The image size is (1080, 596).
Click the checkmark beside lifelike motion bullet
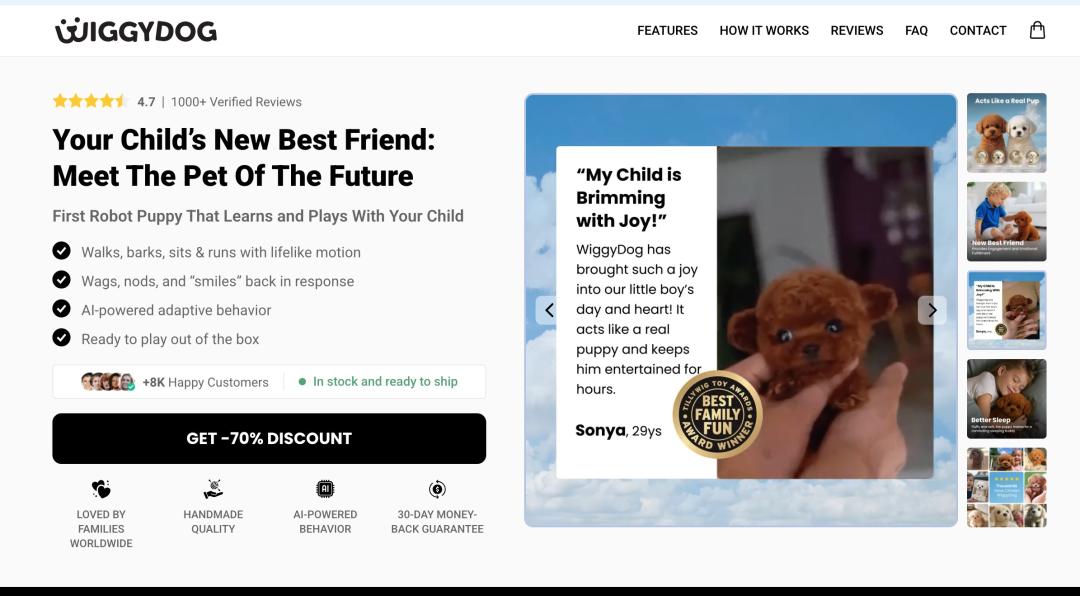coord(61,251)
